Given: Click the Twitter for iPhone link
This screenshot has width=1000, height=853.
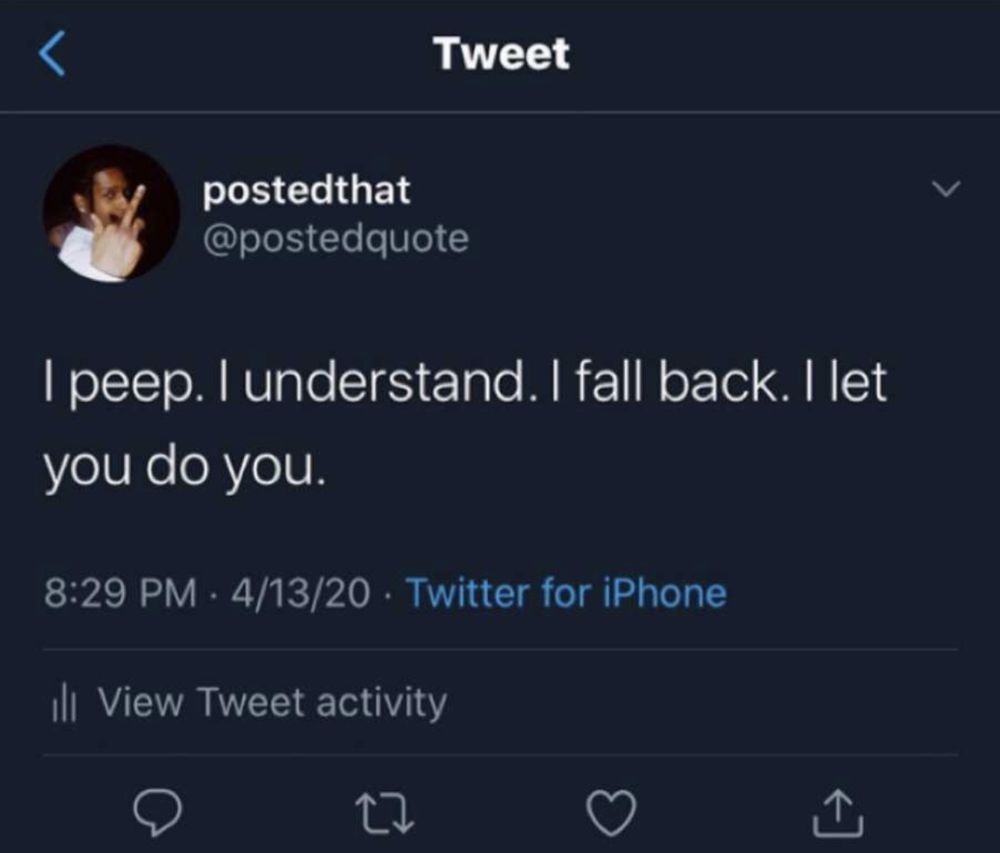Looking at the screenshot, I should (x=567, y=593).
